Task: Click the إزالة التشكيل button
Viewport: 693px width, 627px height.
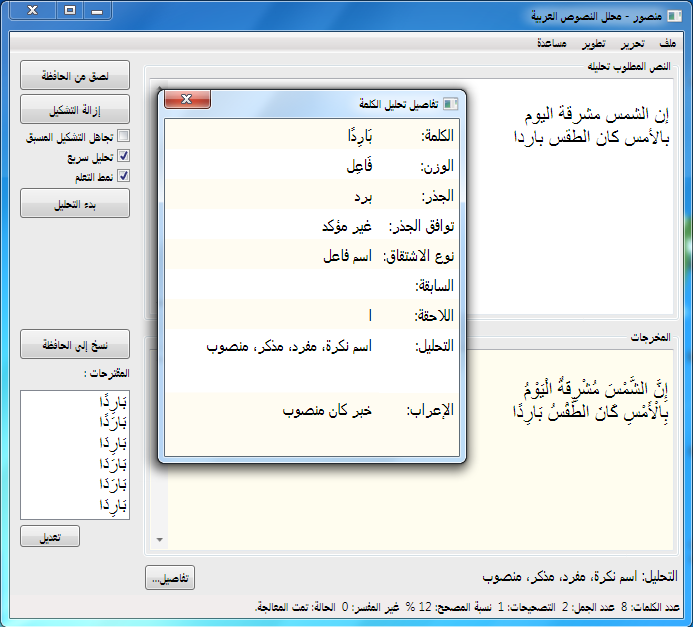Action: (75, 109)
